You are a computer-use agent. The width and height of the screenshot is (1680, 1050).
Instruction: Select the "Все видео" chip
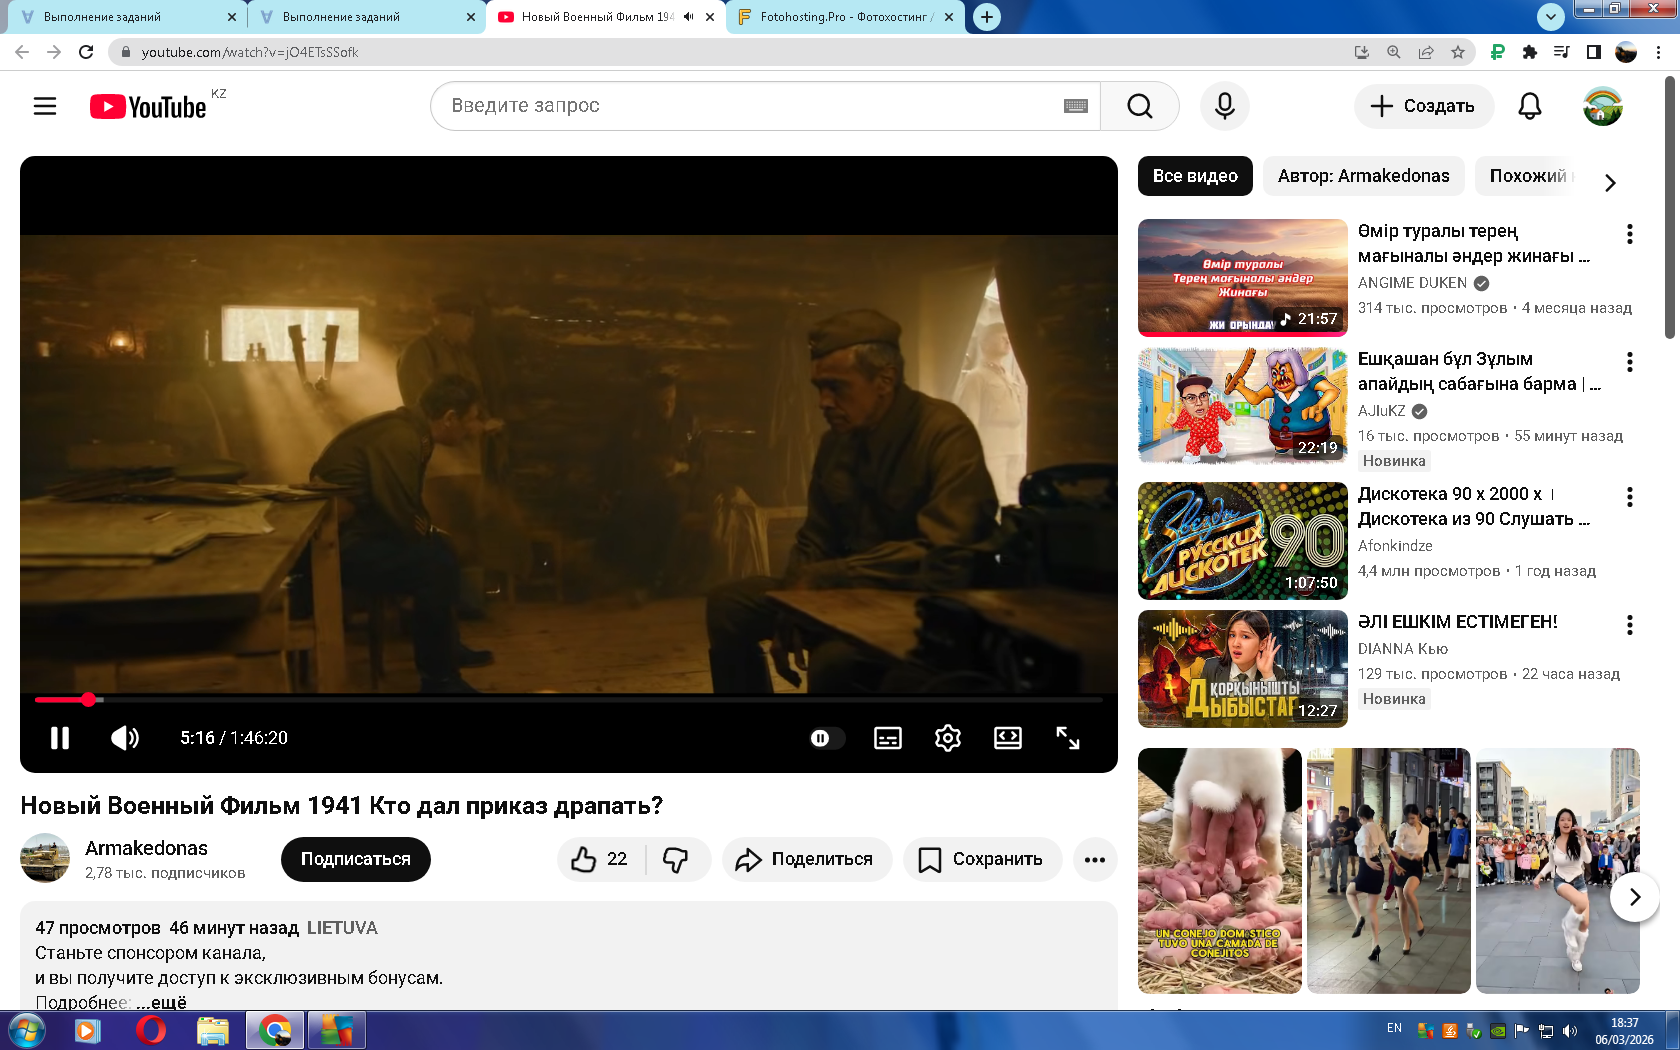[x=1195, y=176]
